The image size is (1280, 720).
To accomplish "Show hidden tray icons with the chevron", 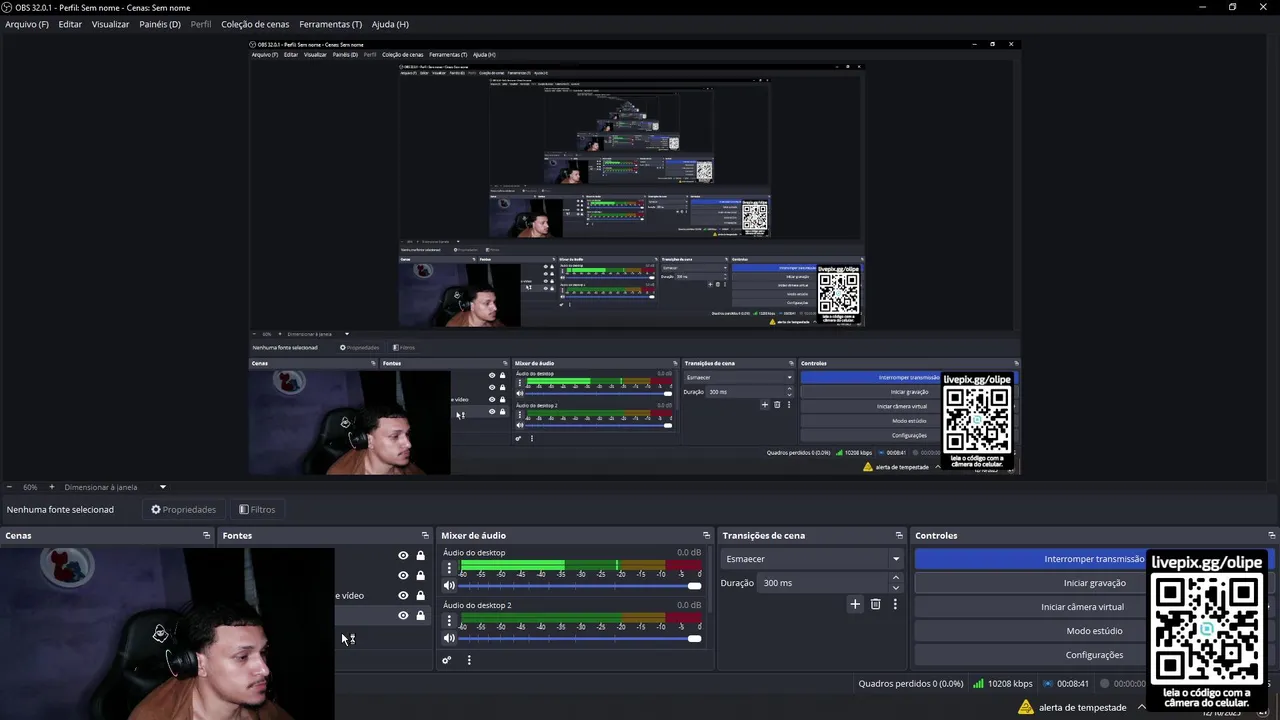I will pyautogui.click(x=1141, y=707).
